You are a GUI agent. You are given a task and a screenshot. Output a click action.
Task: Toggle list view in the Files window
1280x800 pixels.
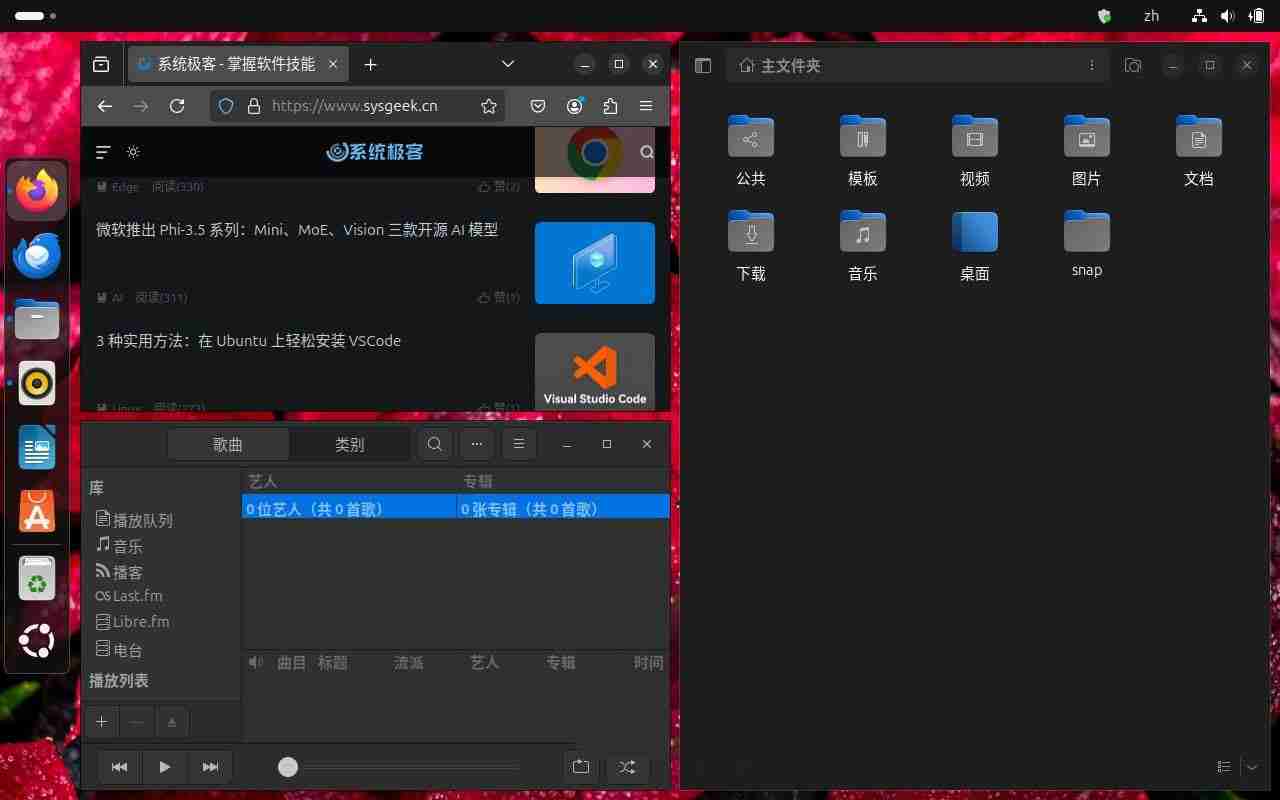point(1223,767)
